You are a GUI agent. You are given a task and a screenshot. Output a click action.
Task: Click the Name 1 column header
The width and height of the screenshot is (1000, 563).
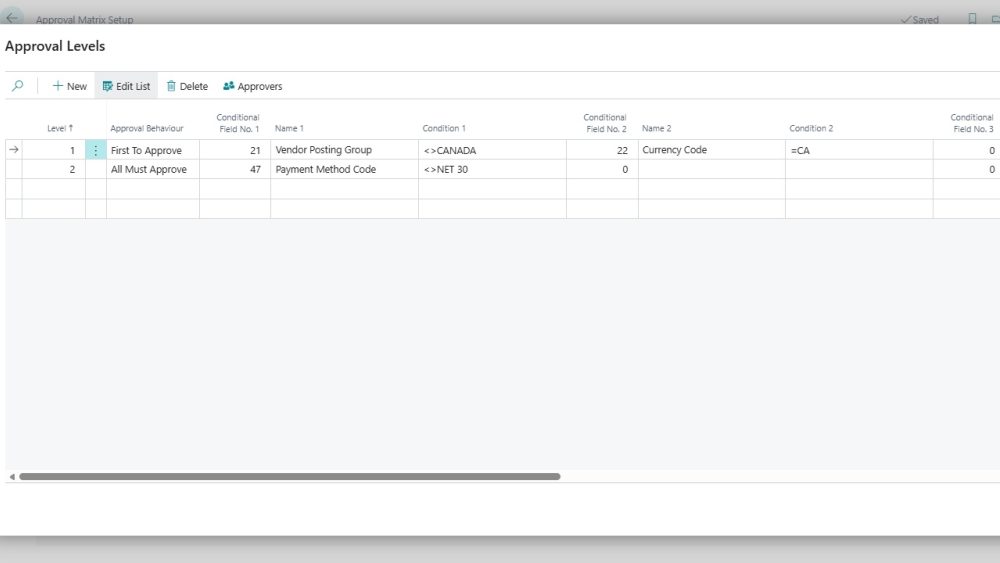tap(289, 128)
